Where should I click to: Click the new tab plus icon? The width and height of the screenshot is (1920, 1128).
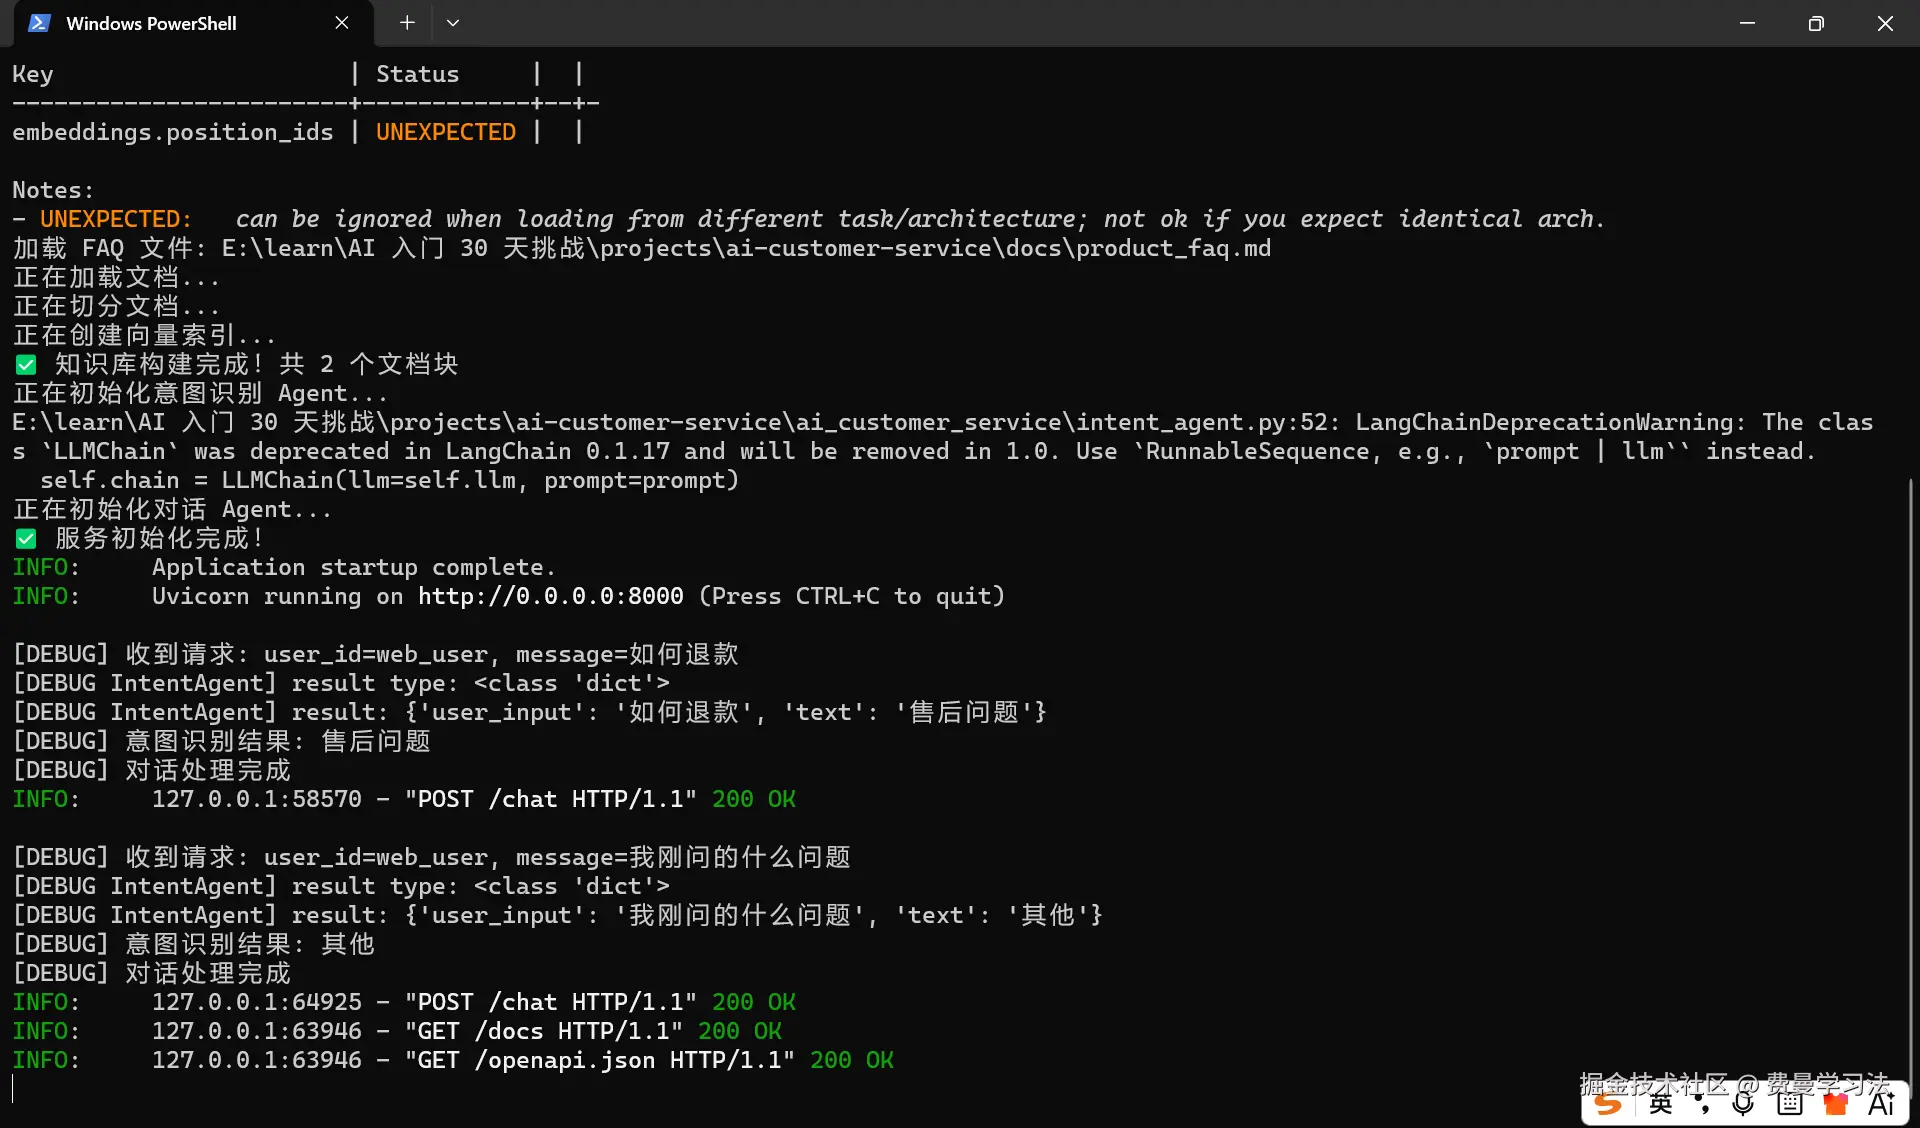coord(406,22)
